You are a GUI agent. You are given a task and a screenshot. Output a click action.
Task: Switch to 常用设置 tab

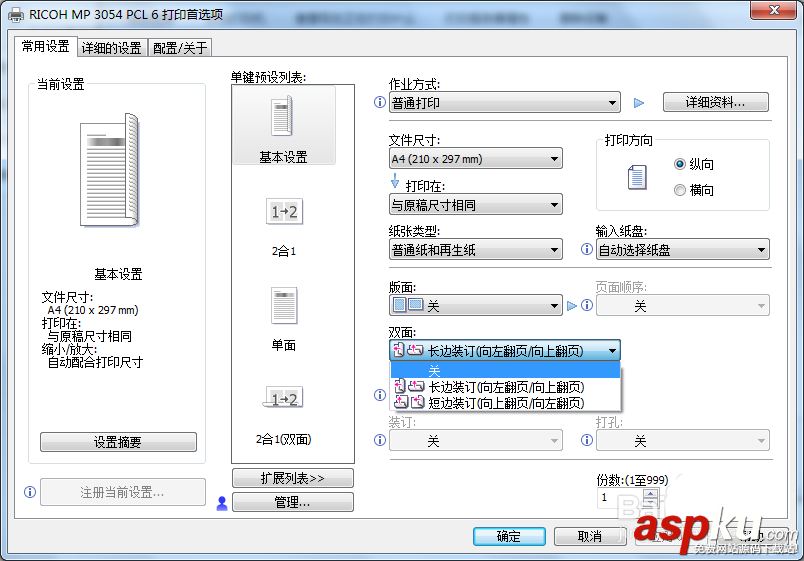[46, 47]
